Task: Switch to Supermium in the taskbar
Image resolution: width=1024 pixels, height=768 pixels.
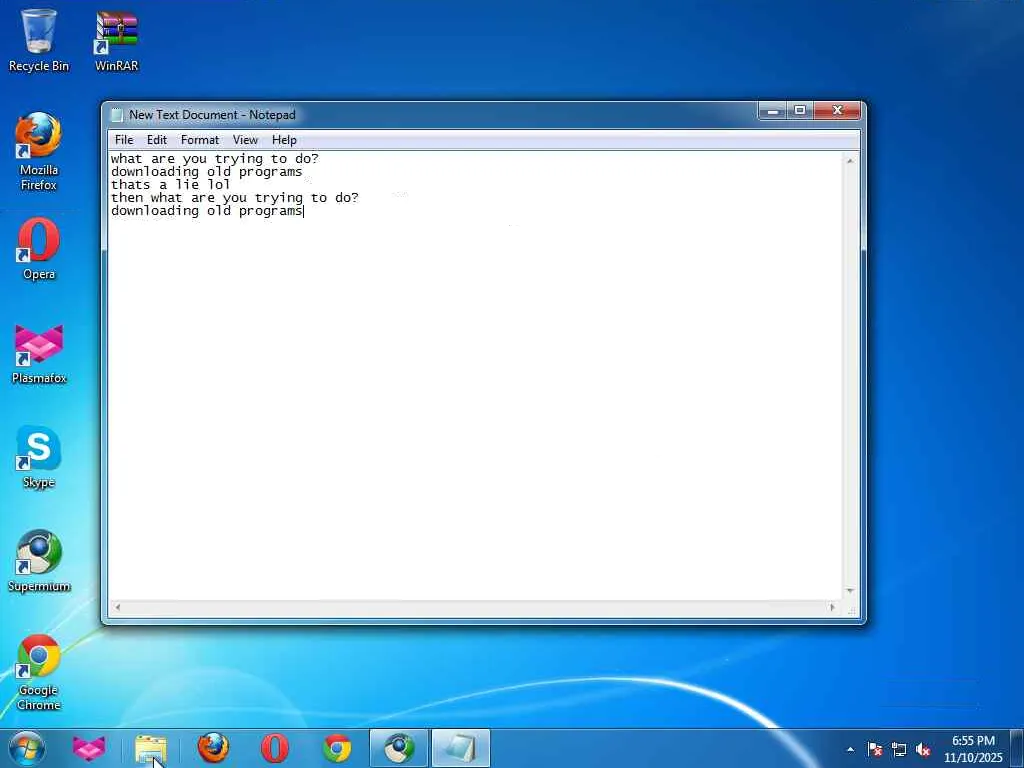Action: [399, 748]
